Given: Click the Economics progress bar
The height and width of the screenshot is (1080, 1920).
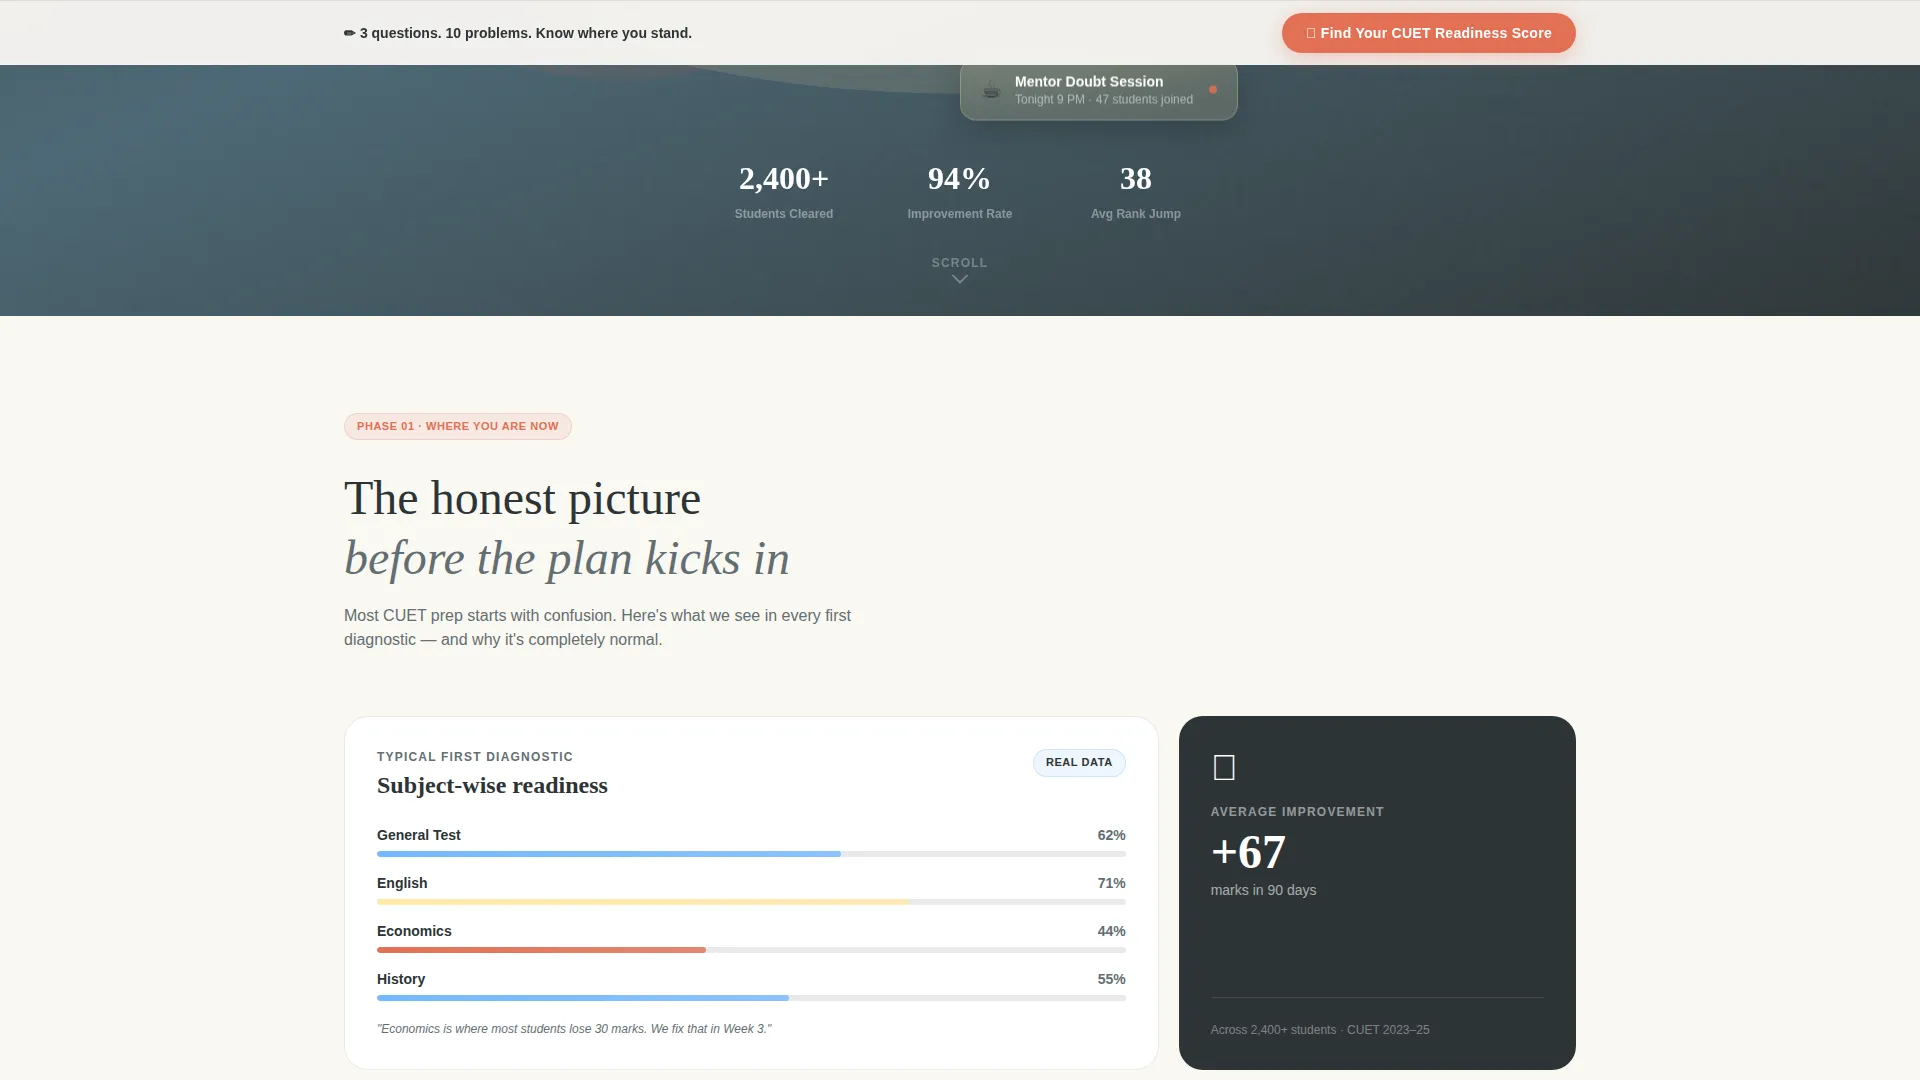Looking at the screenshot, I should click(x=751, y=950).
